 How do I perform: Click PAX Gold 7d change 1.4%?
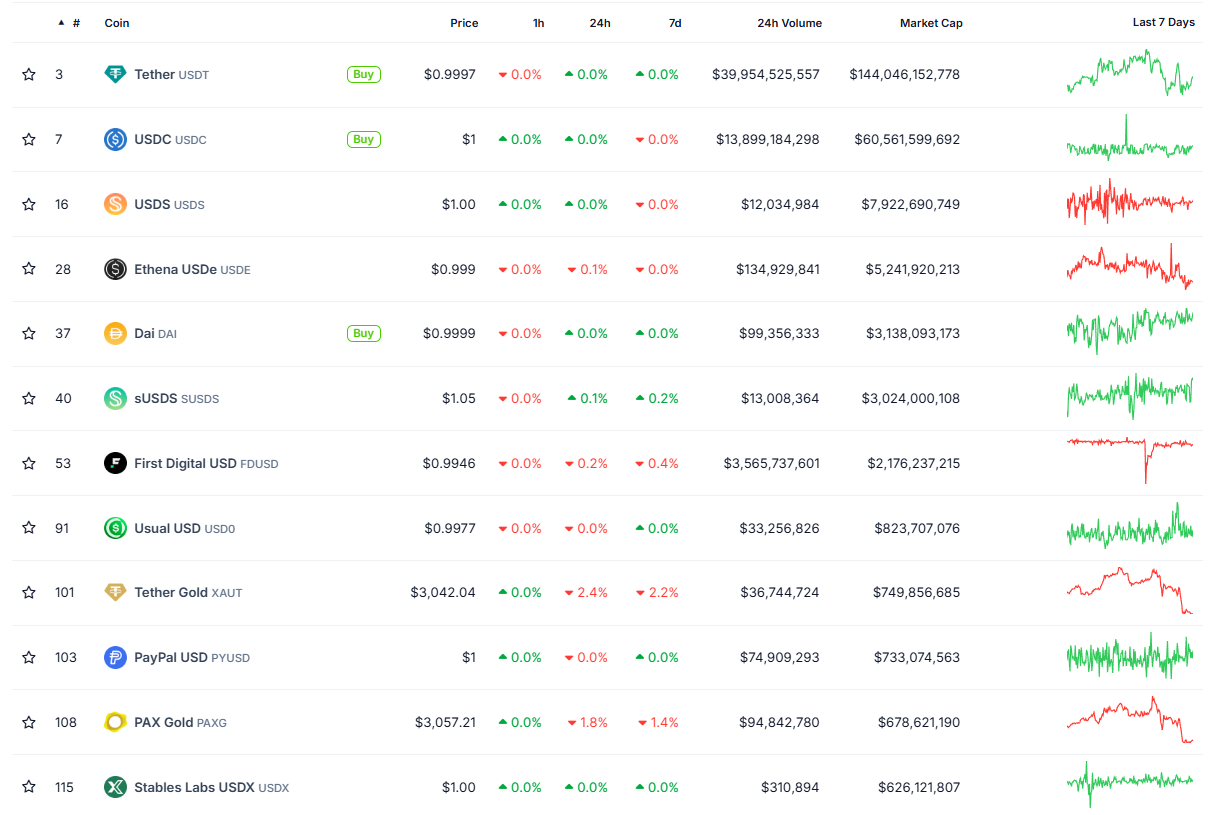pyautogui.click(x=658, y=722)
